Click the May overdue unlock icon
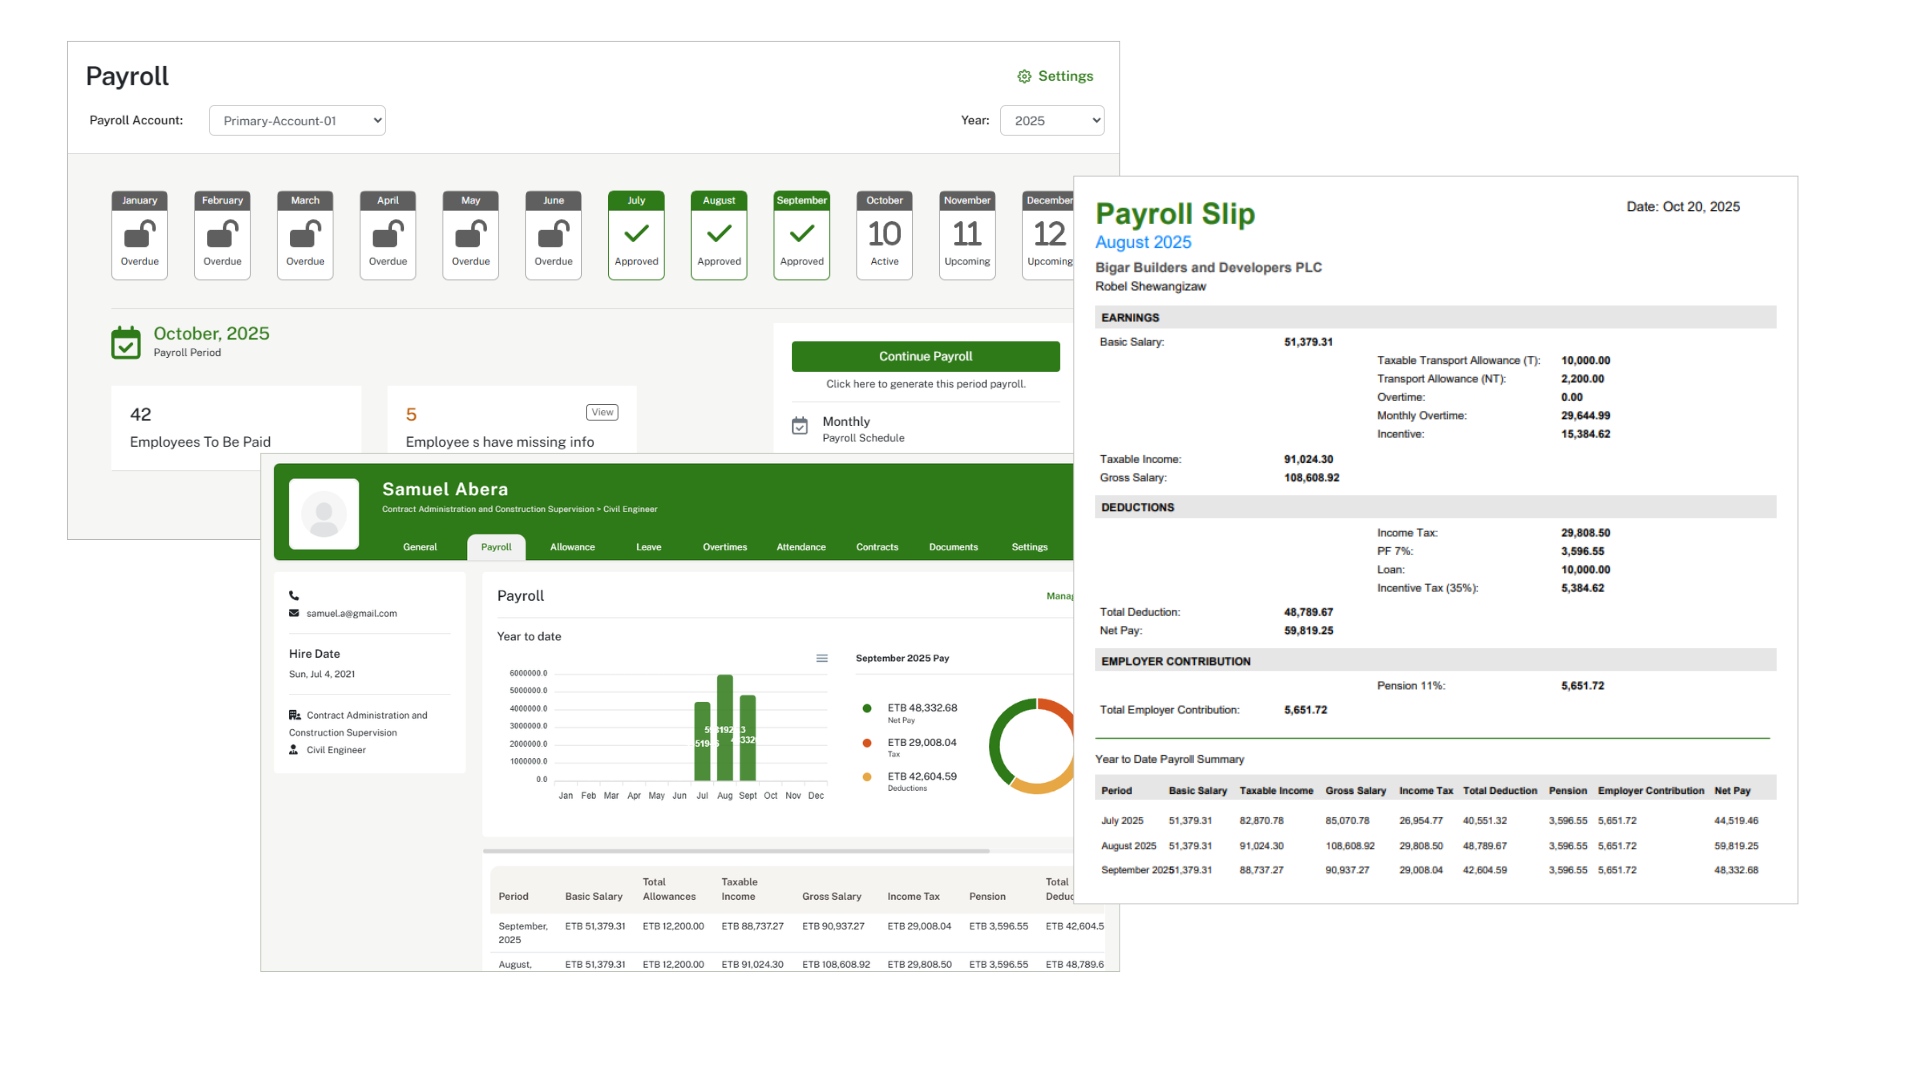Viewport: 1920px width, 1080px height. (471, 234)
